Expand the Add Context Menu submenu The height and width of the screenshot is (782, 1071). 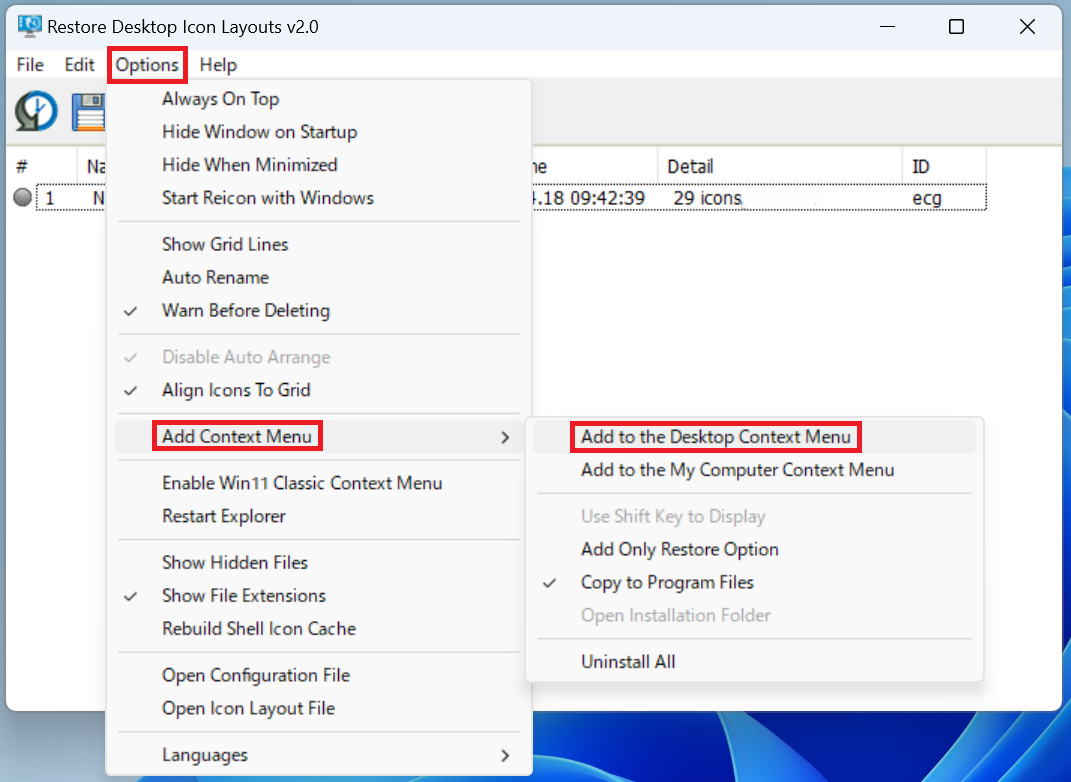319,436
